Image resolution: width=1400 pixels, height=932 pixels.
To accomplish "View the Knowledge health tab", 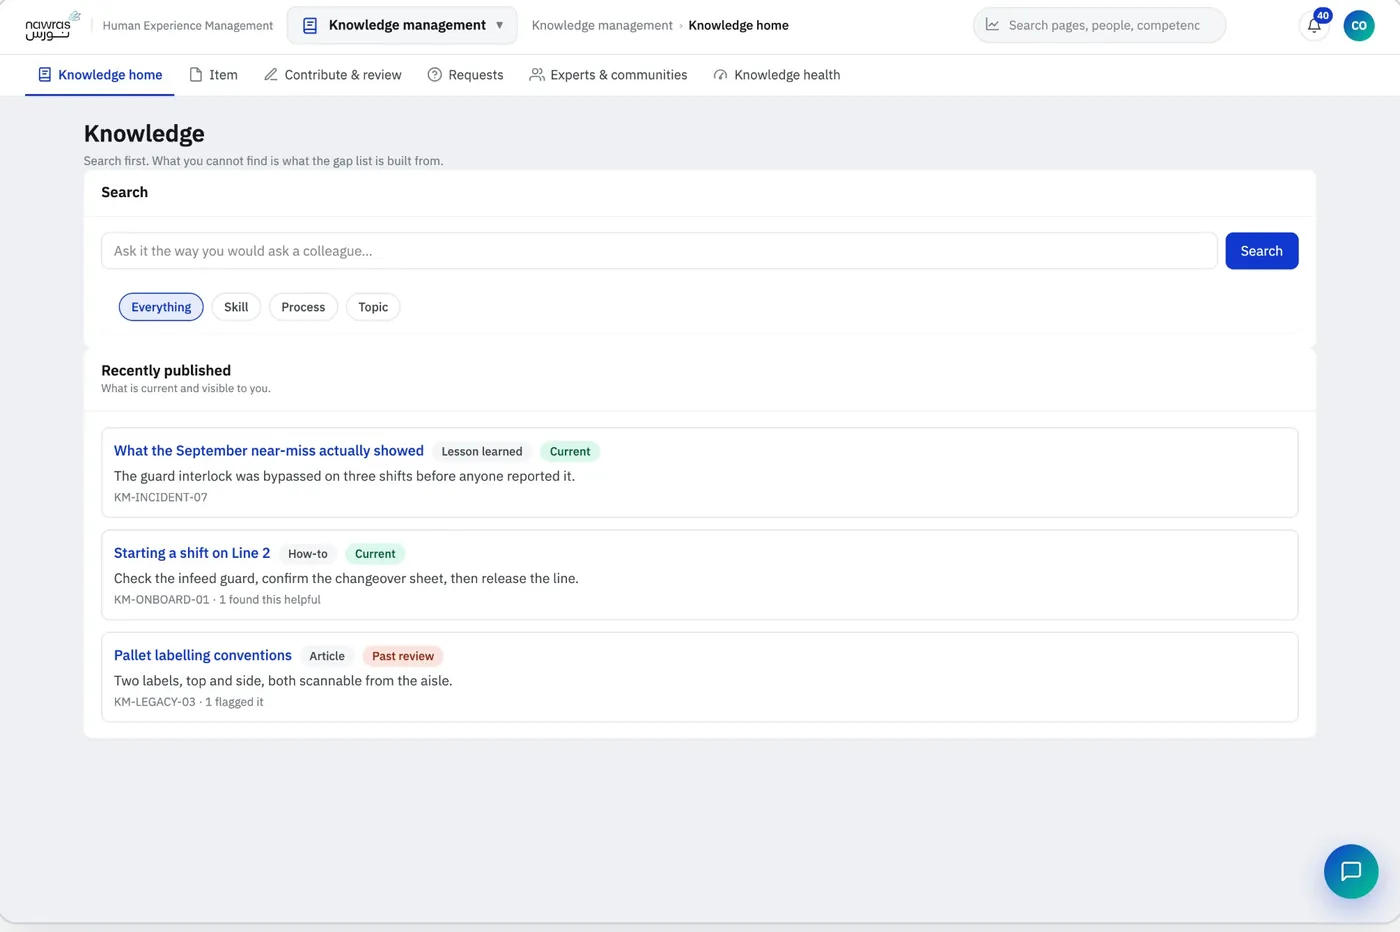I will [x=777, y=75].
